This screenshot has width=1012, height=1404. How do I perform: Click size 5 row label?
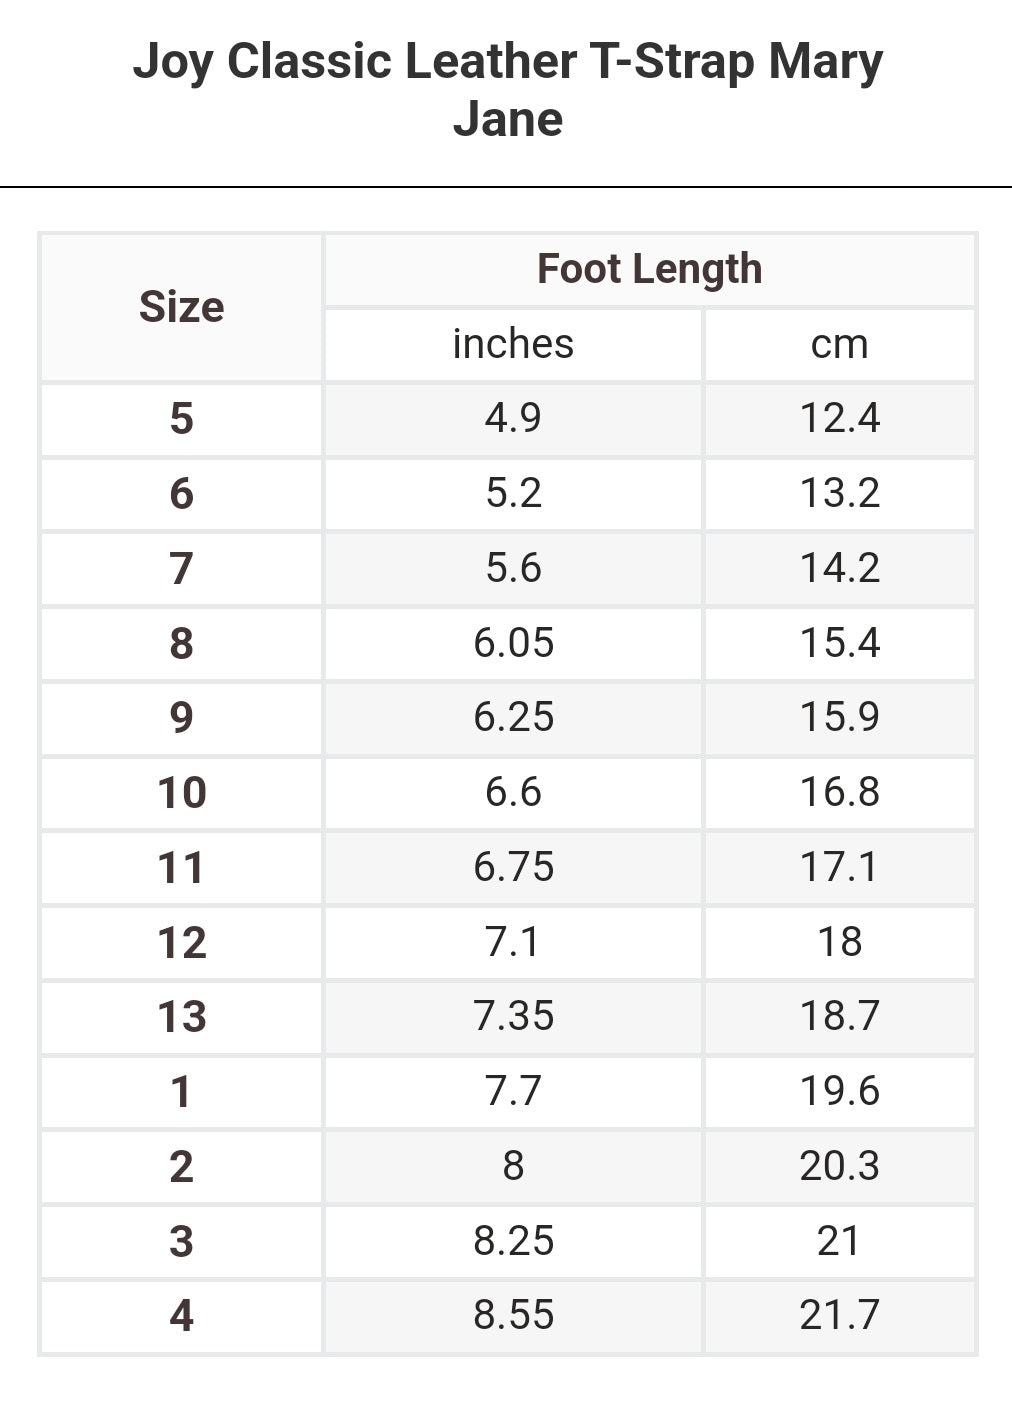tap(181, 418)
